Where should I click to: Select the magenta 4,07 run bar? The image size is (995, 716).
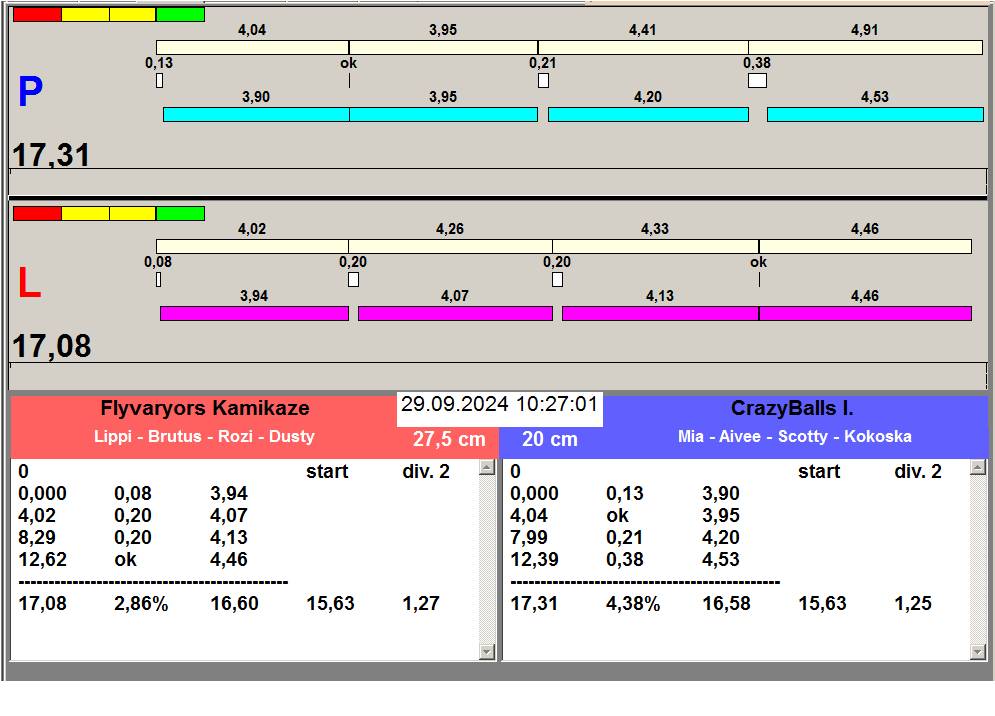pyautogui.click(x=455, y=313)
